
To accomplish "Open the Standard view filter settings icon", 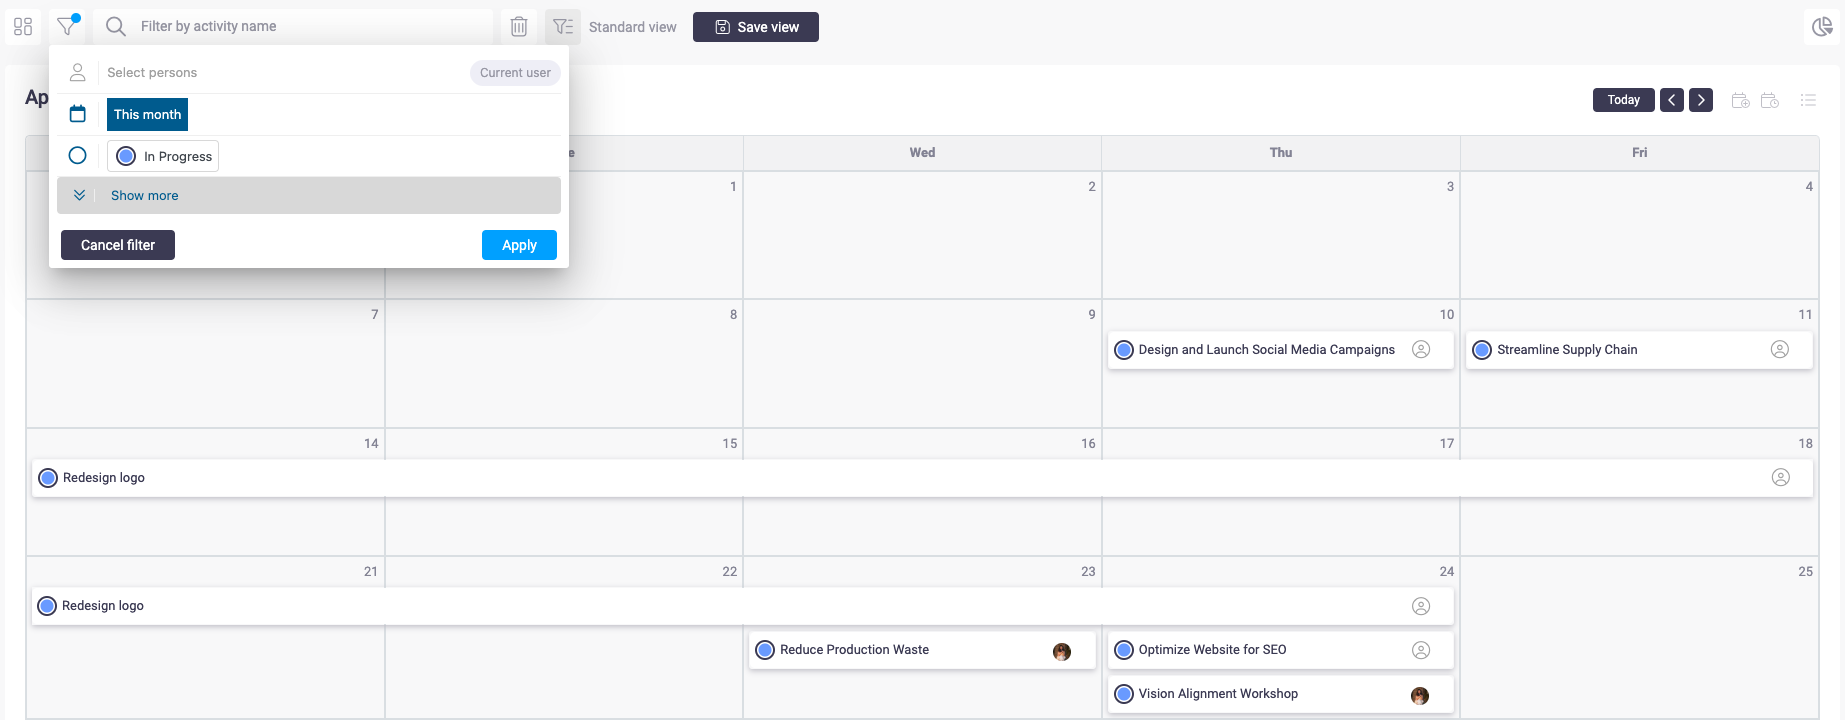I will (x=563, y=27).
